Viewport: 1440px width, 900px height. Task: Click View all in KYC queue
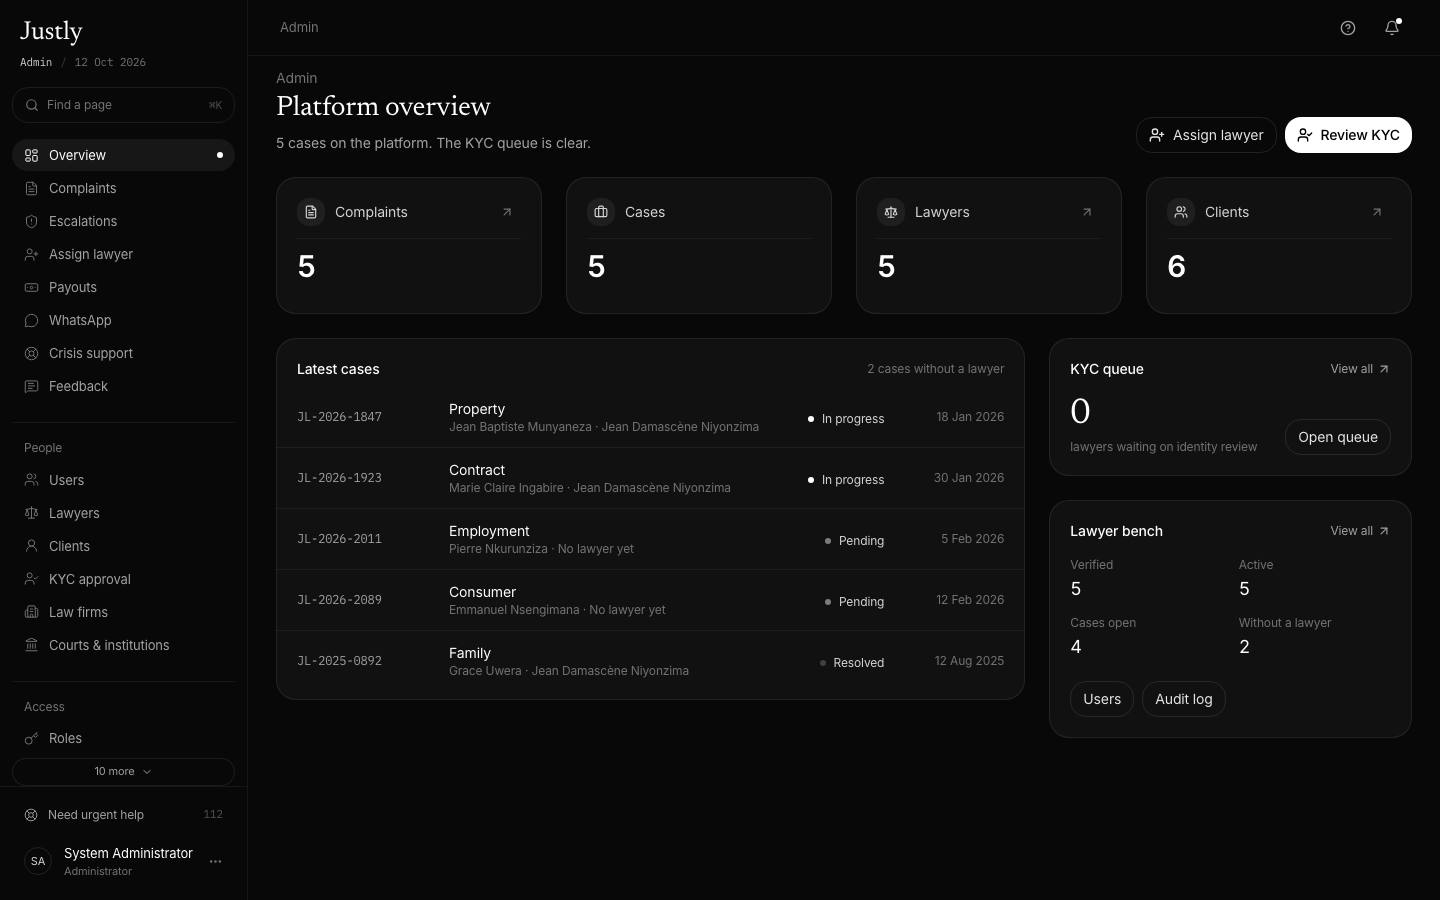[x=1360, y=369]
